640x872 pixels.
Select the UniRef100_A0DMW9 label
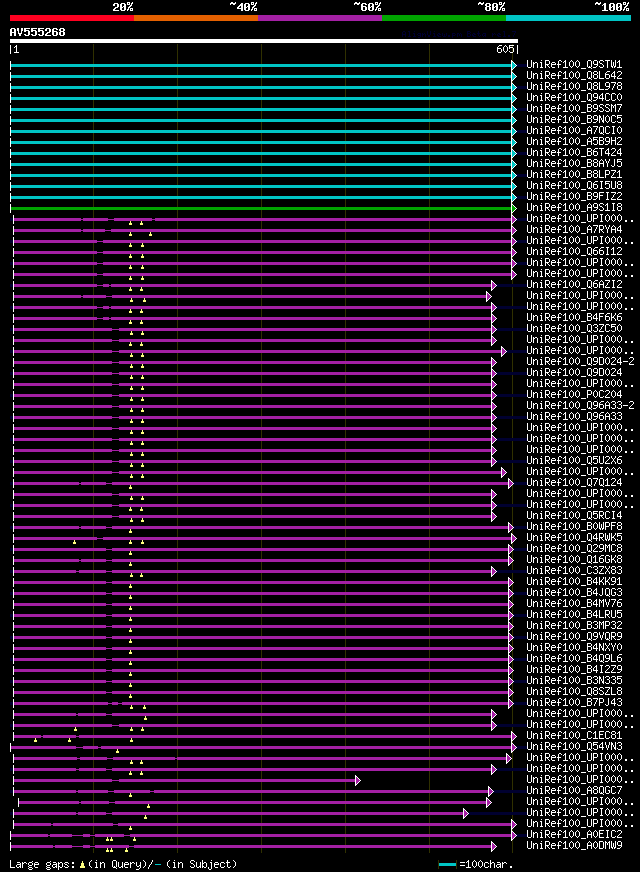click(x=574, y=845)
